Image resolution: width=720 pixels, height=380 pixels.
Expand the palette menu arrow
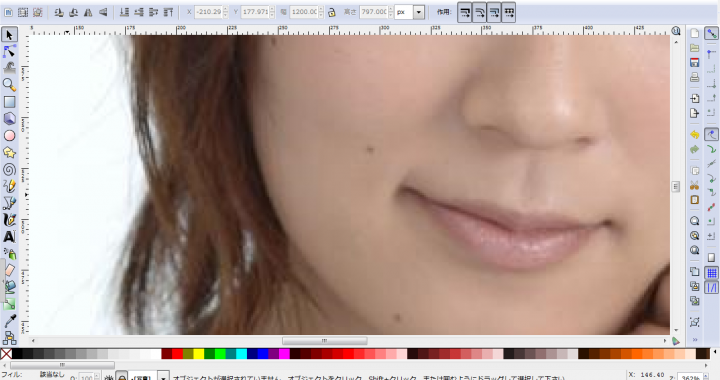click(x=714, y=352)
